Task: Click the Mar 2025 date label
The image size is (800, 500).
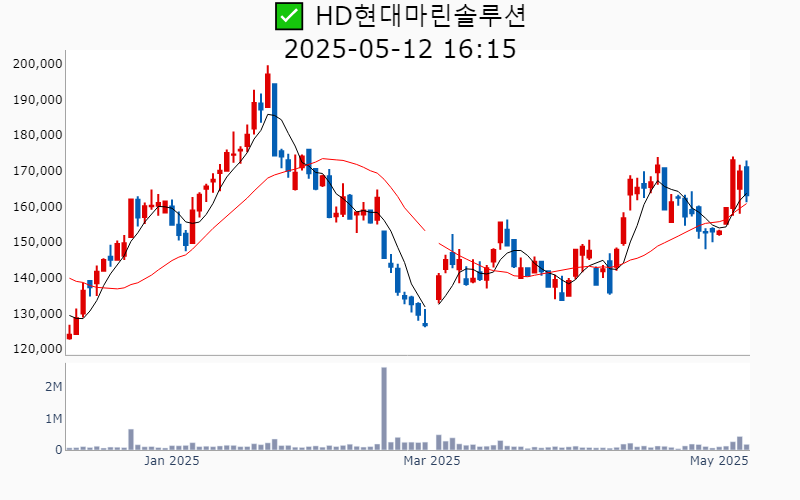Action: pos(432,461)
